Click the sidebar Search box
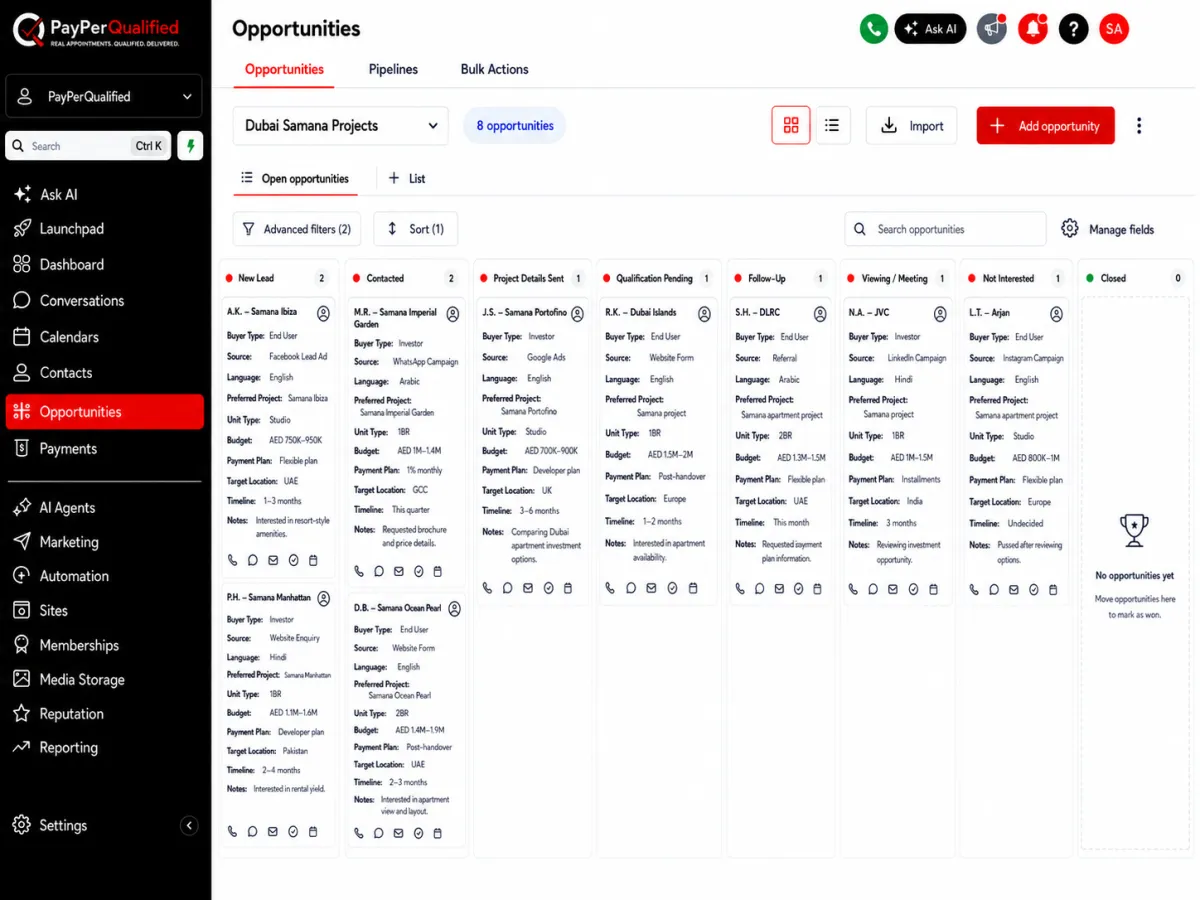This screenshot has width=1200, height=900. pos(88,146)
